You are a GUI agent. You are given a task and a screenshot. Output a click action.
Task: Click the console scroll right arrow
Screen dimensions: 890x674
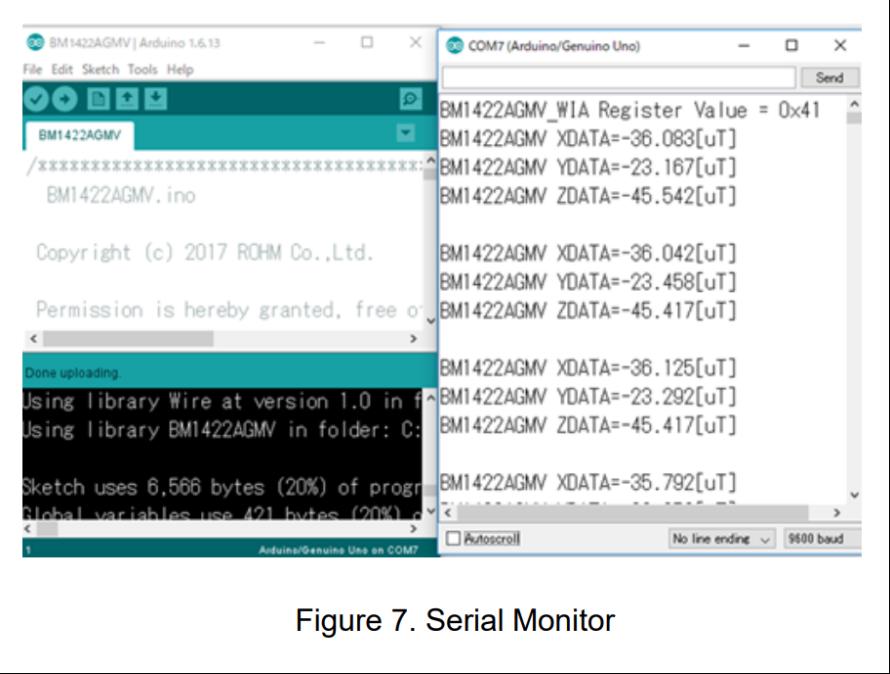(414, 529)
